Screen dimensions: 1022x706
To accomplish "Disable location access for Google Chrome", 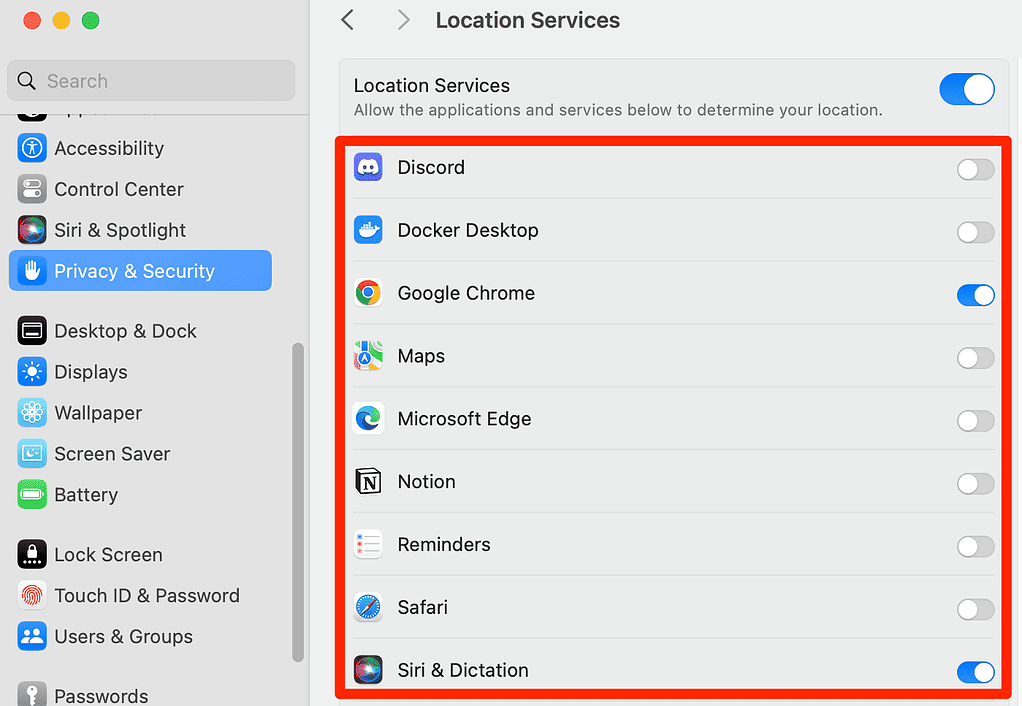I will pos(975,295).
